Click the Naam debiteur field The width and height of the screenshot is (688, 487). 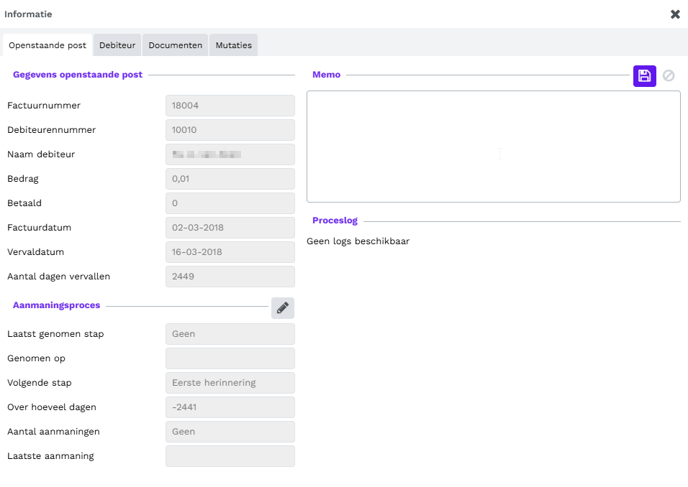click(229, 155)
